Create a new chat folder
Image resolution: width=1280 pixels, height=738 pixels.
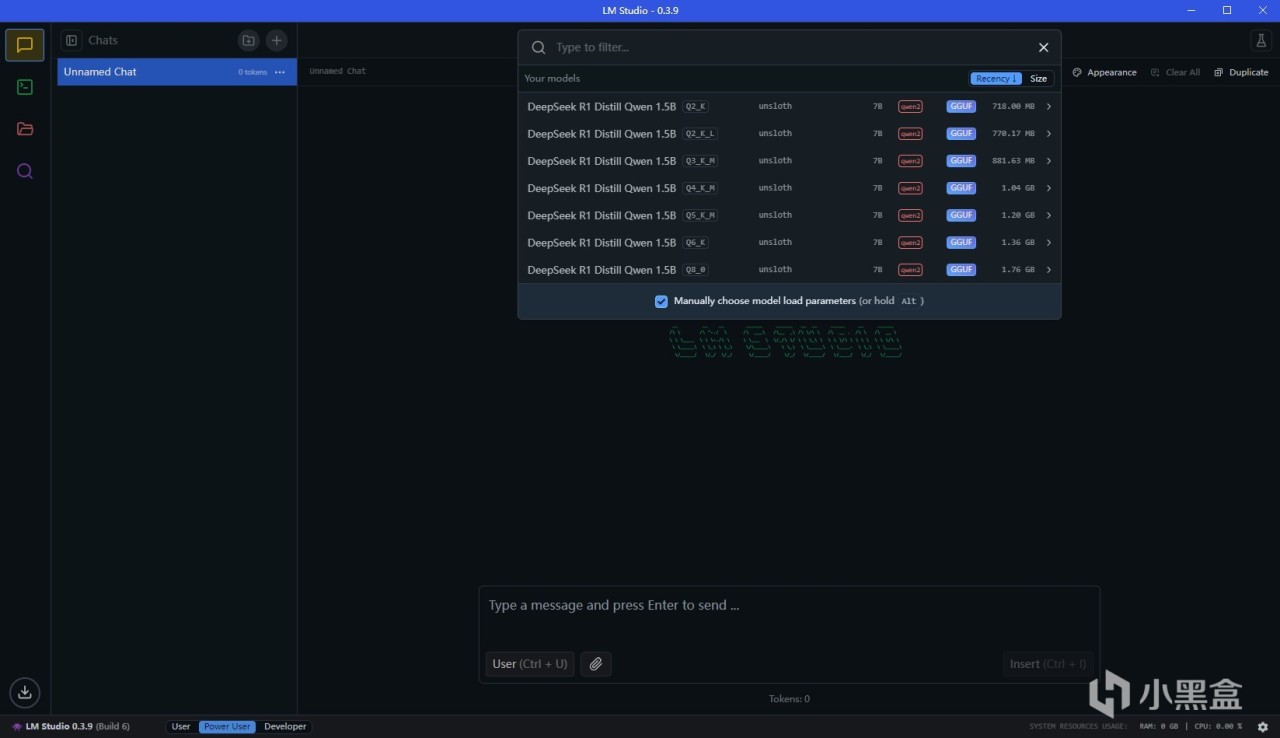pyautogui.click(x=248, y=40)
